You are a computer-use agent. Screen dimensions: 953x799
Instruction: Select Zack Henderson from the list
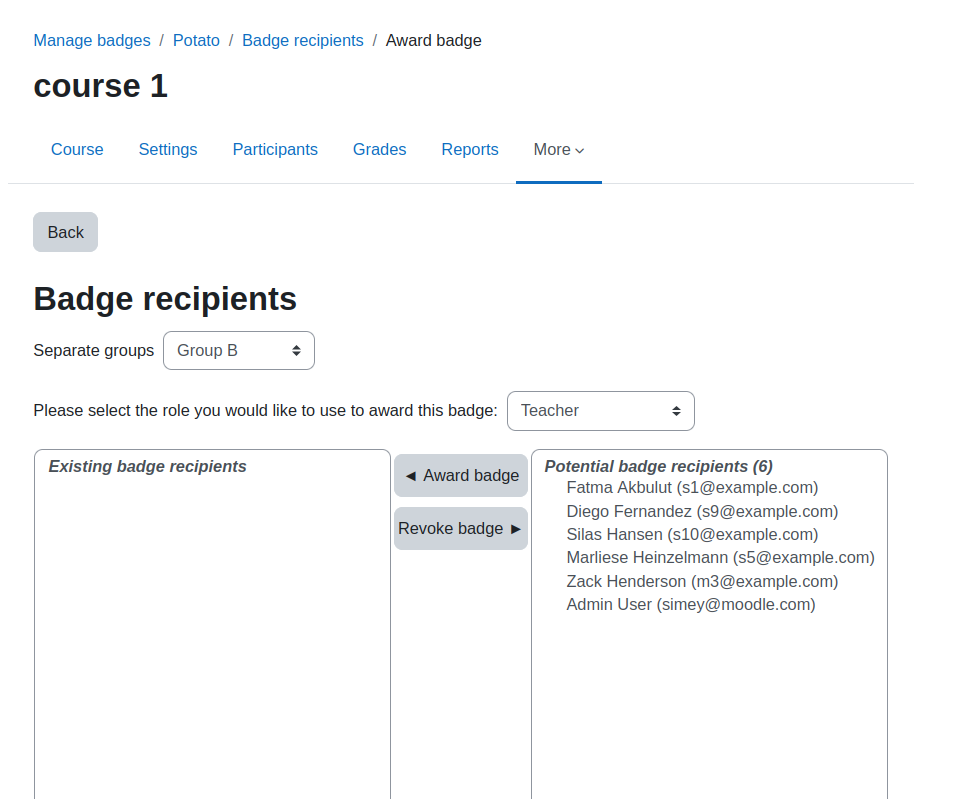(x=702, y=581)
